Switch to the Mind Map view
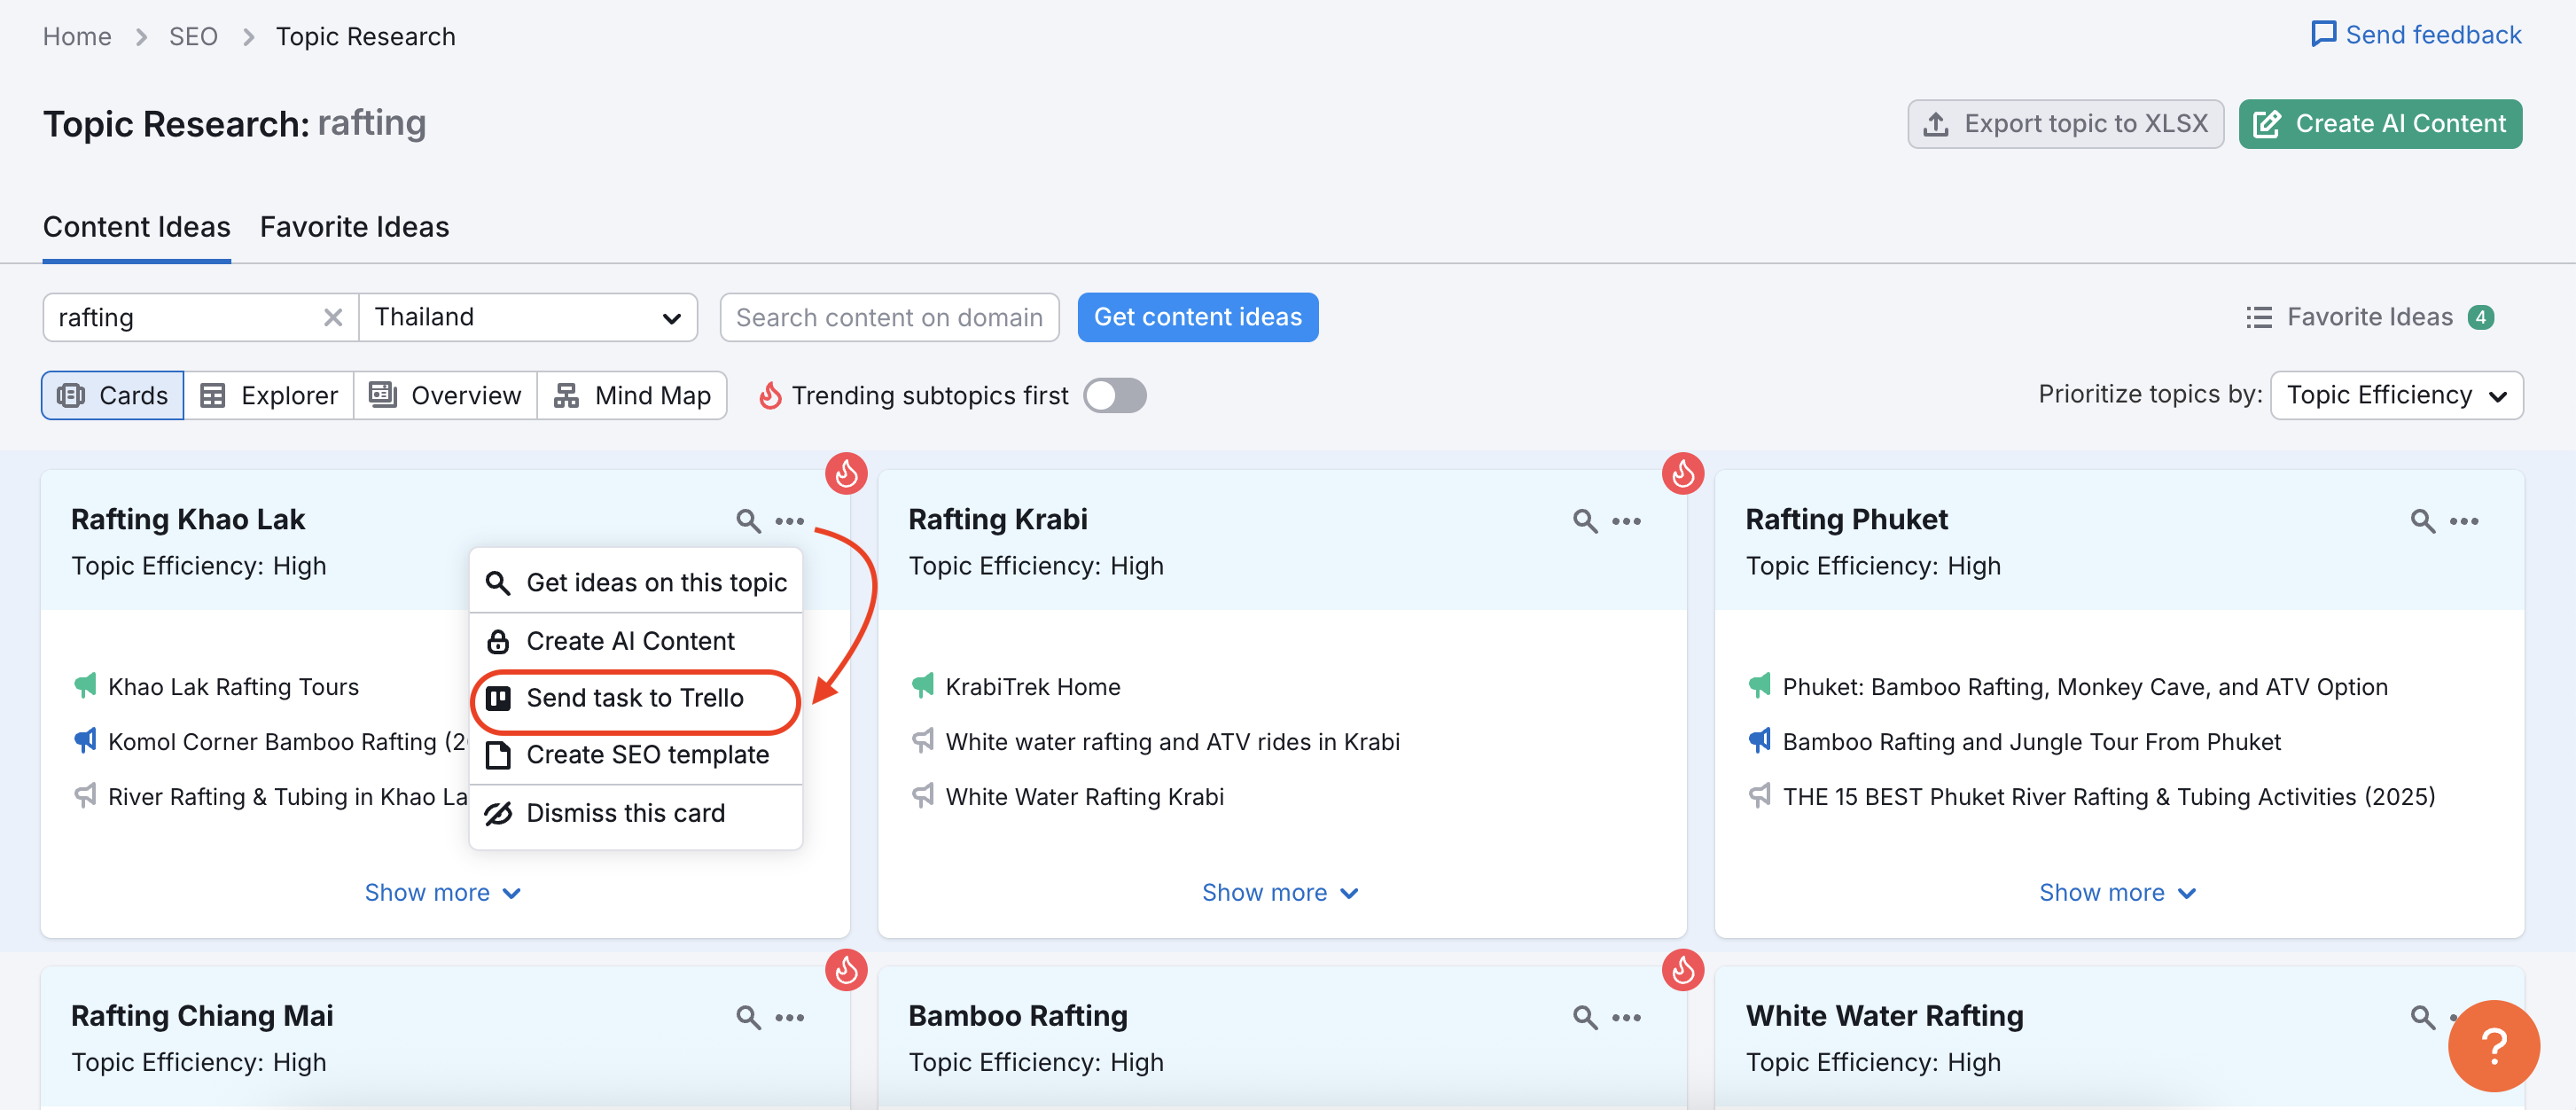The image size is (2576, 1110). pos(632,395)
